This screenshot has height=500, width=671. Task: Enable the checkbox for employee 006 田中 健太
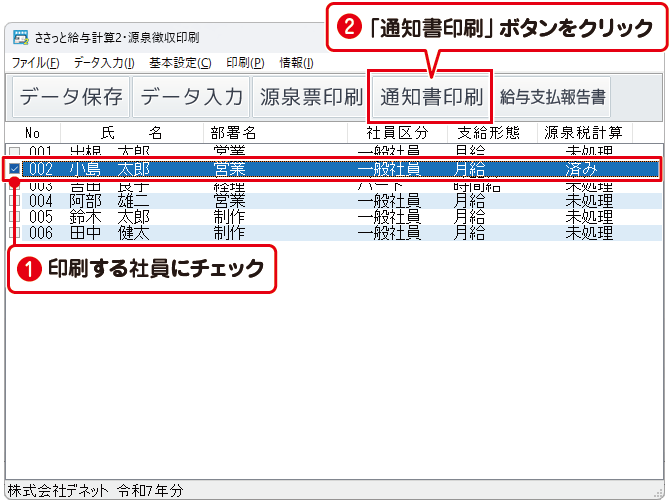pyautogui.click(x=13, y=233)
